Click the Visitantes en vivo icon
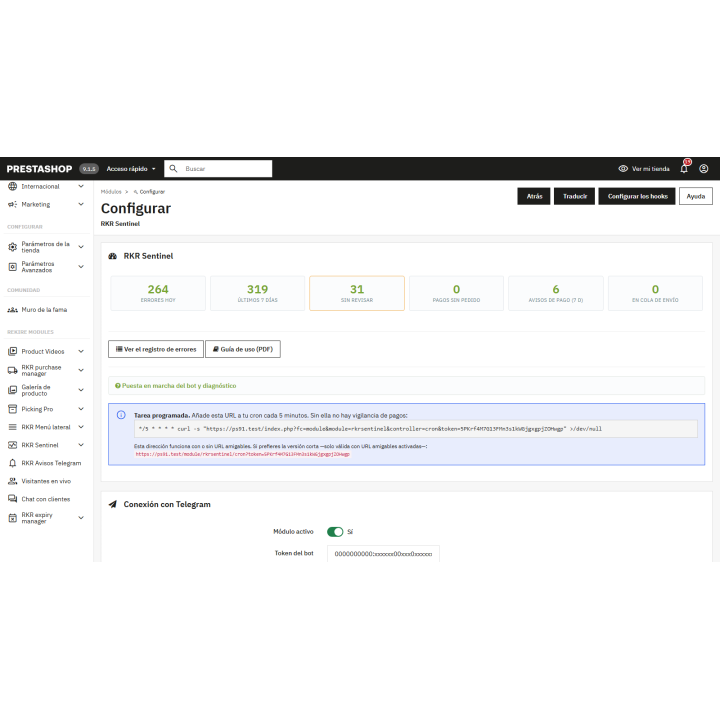720x720 pixels. (12, 481)
